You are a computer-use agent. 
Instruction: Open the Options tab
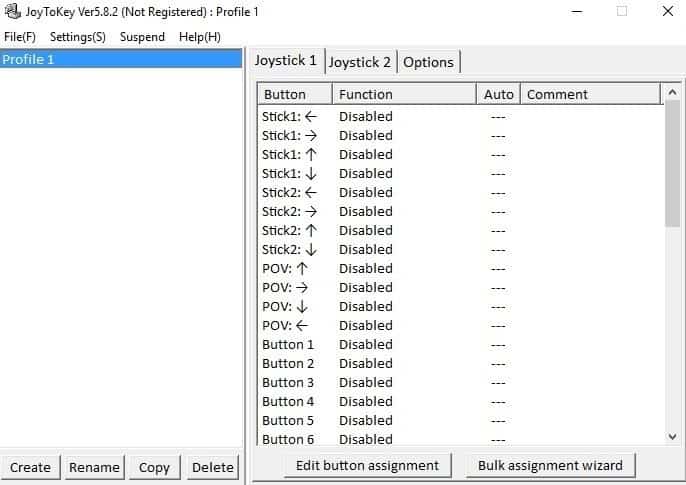pyautogui.click(x=428, y=62)
